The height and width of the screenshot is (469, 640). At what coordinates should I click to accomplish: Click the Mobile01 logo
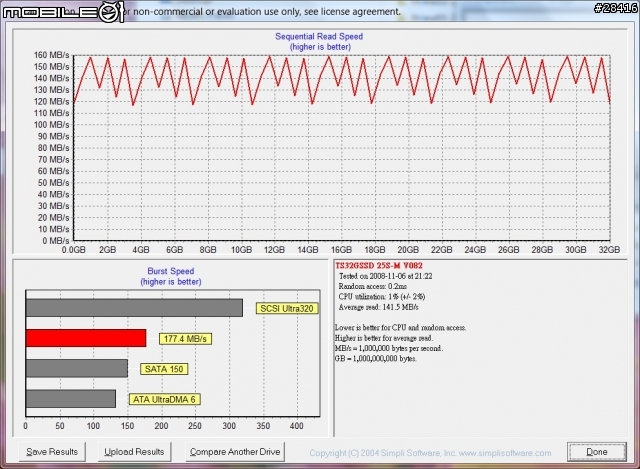point(63,12)
